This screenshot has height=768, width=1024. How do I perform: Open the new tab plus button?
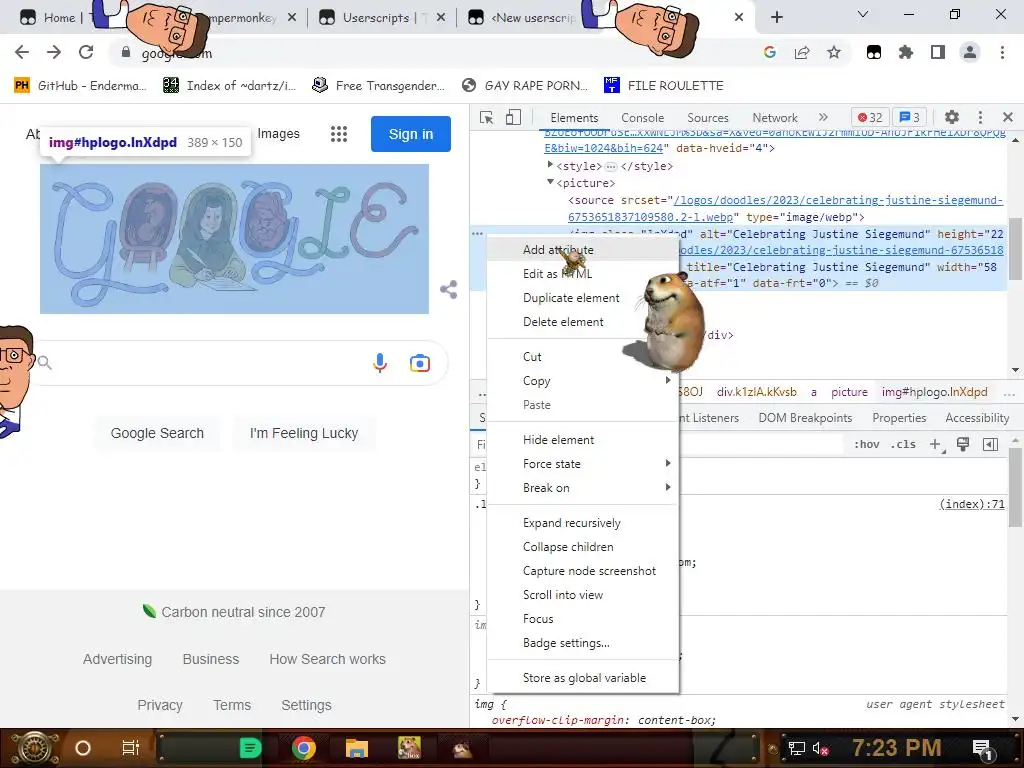[776, 17]
